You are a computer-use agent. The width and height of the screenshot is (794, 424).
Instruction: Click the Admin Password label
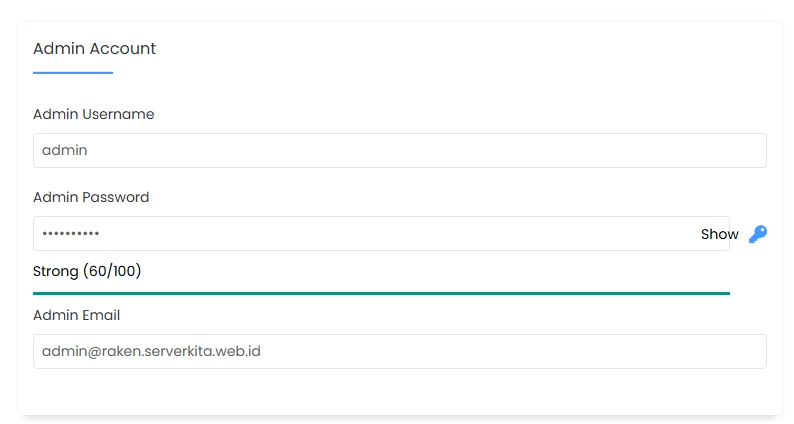(x=91, y=197)
